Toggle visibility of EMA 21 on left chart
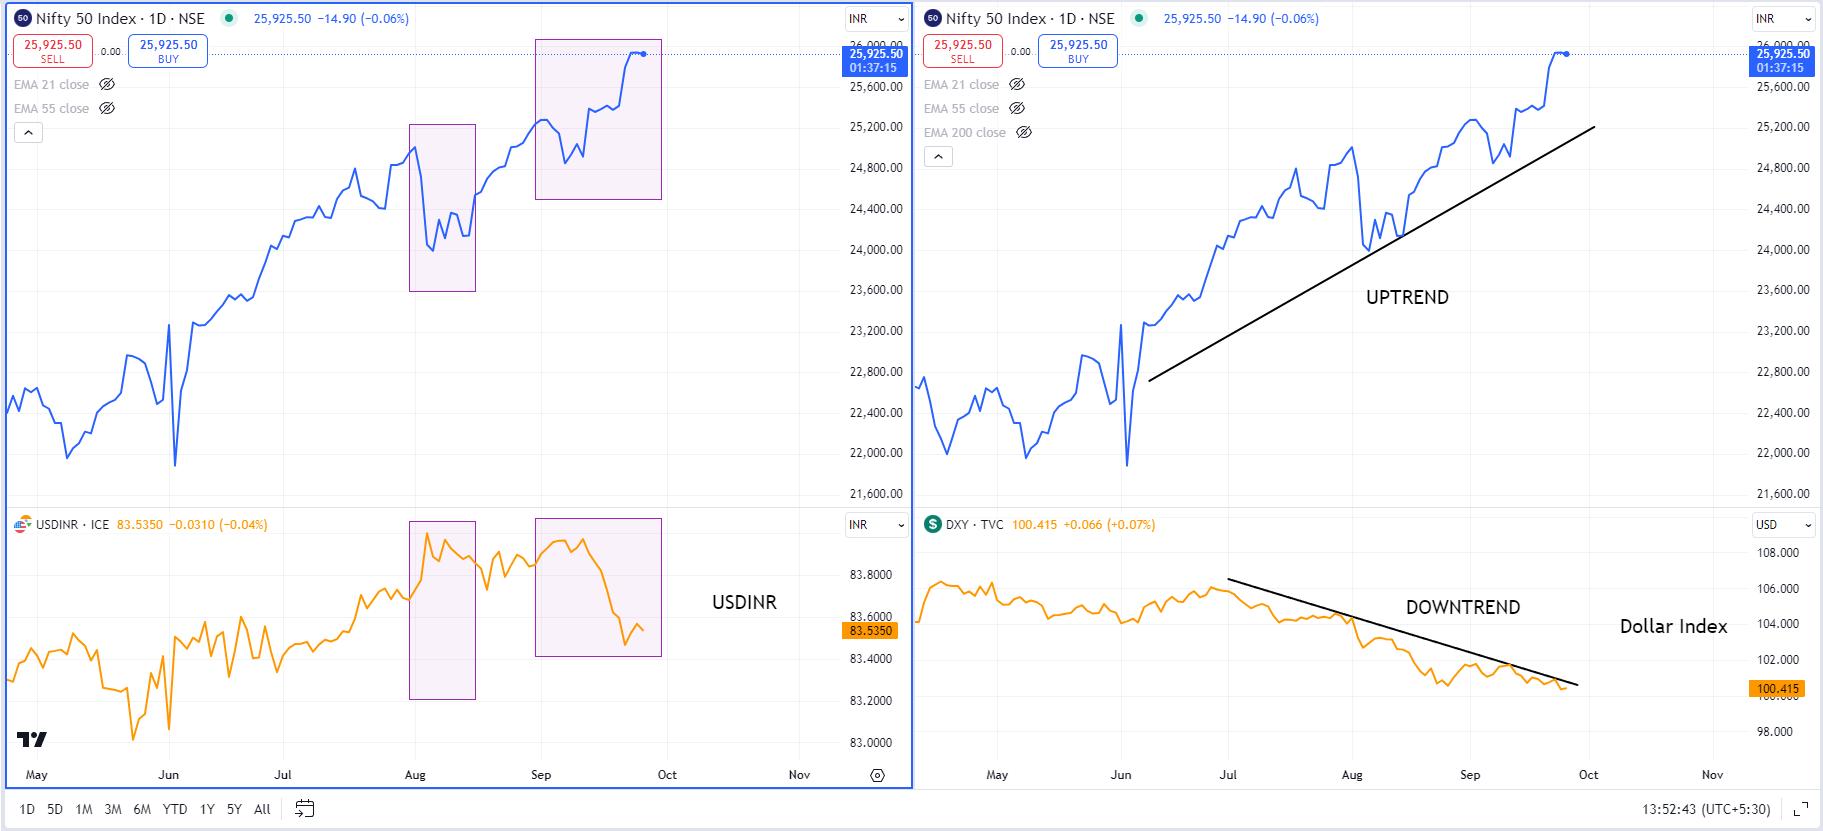The width and height of the screenshot is (1823, 831). coord(107,85)
